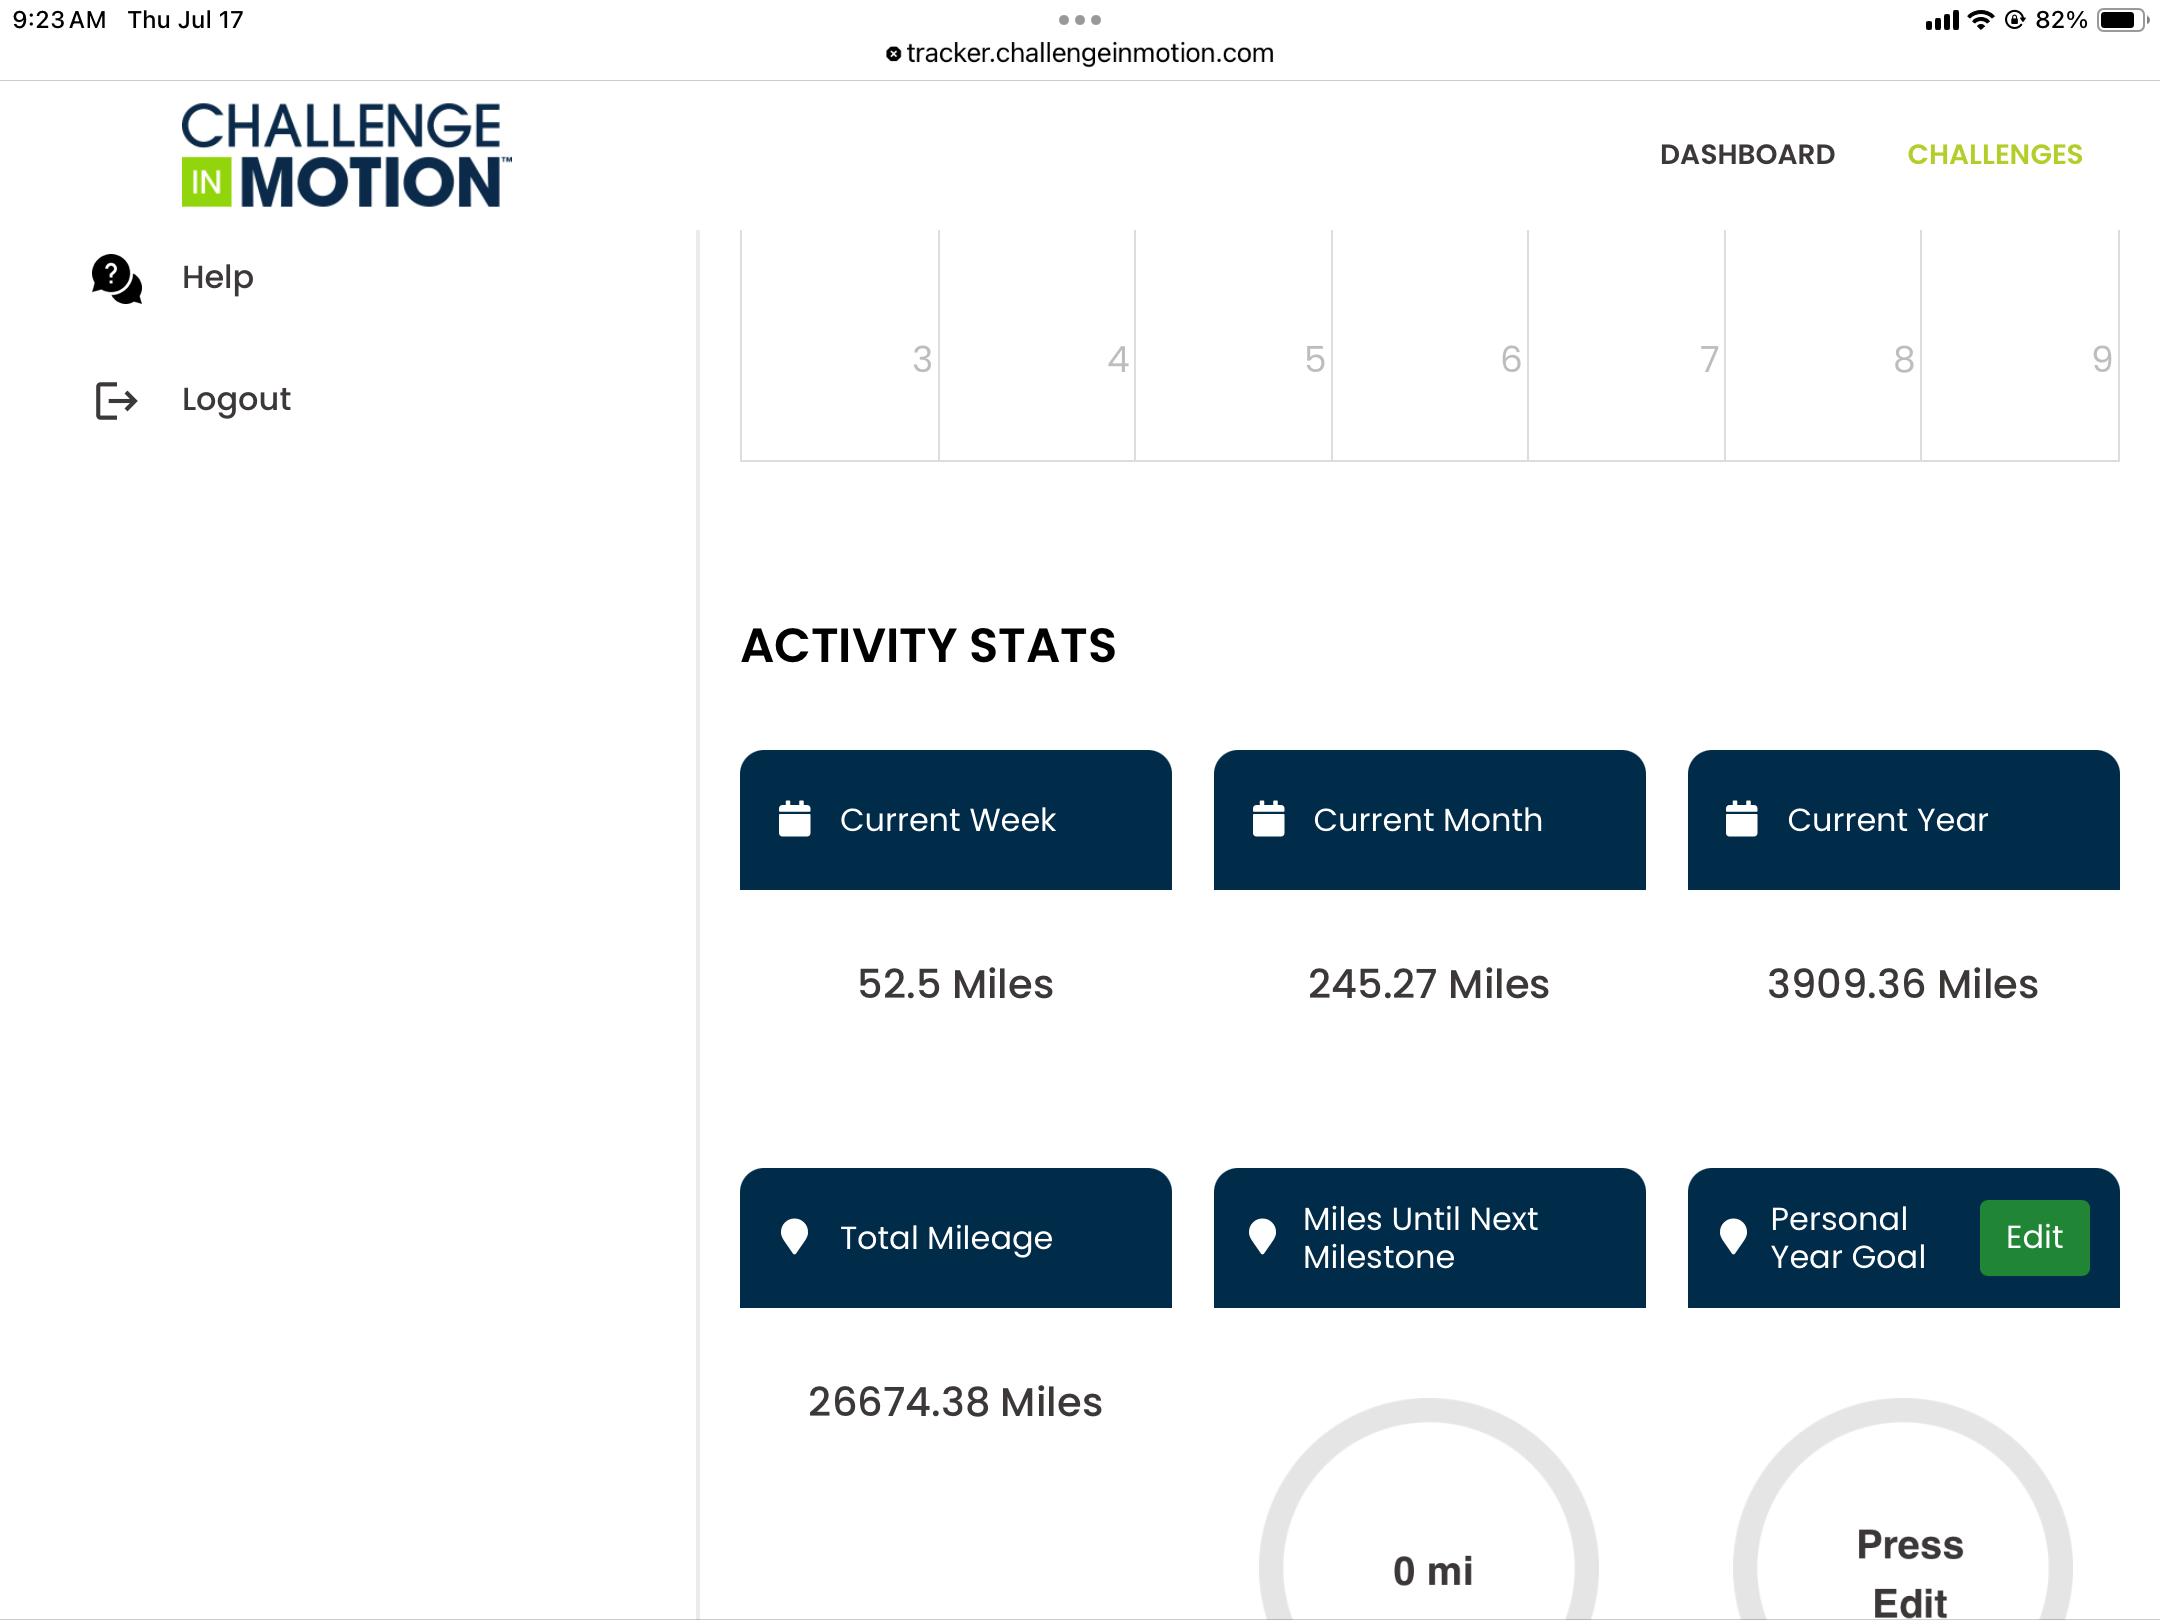Tap the cellular signal bars icon
This screenshot has height=1620, width=2160.
1942,20
